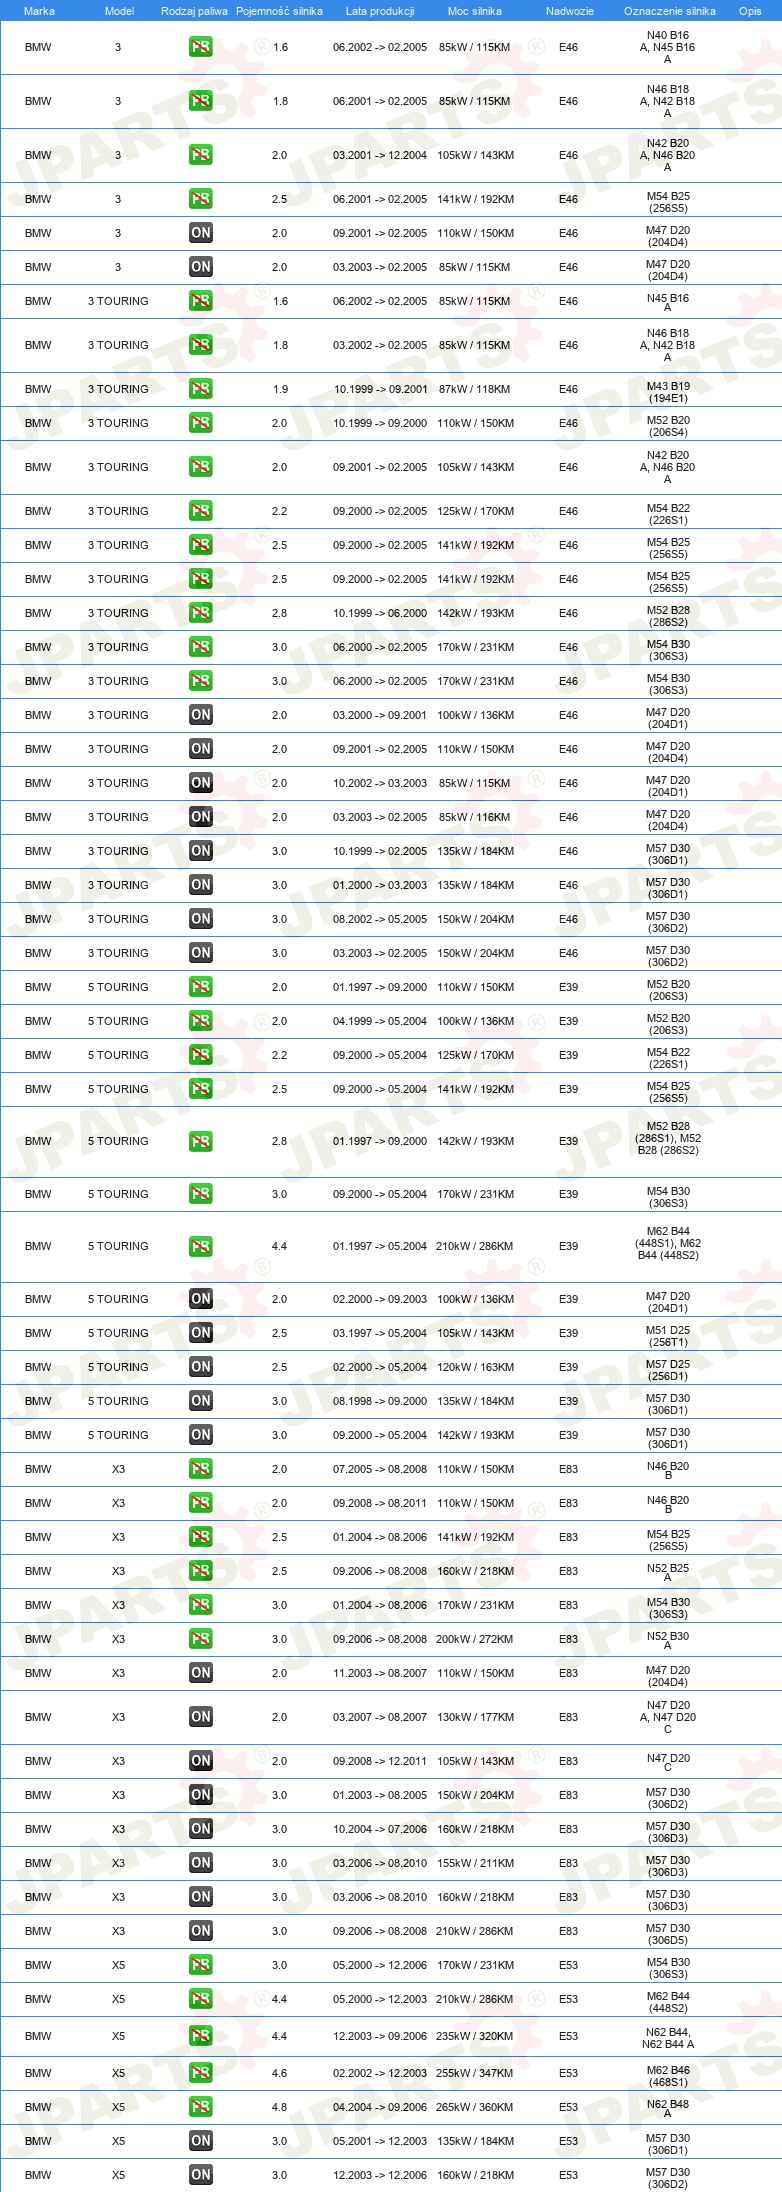This screenshot has width=782, height=2192.
Task: Click the PB icon in the 07.2005 -> 08.2008 row
Action: coord(200,1469)
